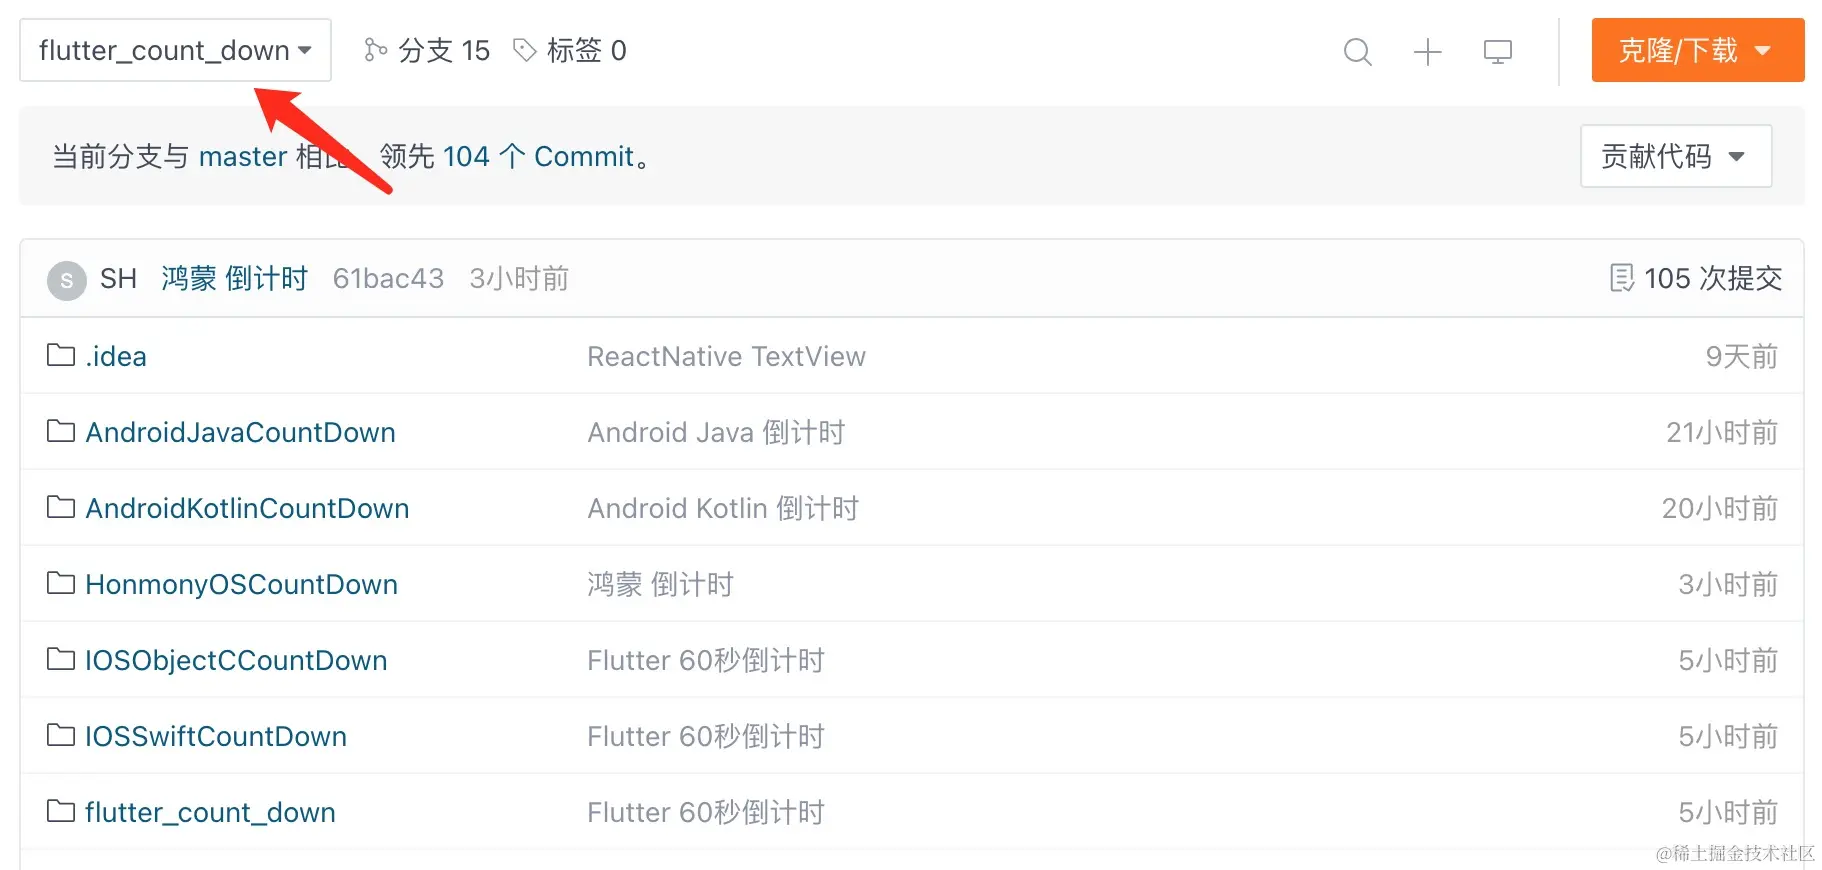The width and height of the screenshot is (1822, 870).
Task: Expand the orange 克隆/下载 dropdown
Action: click(1697, 50)
